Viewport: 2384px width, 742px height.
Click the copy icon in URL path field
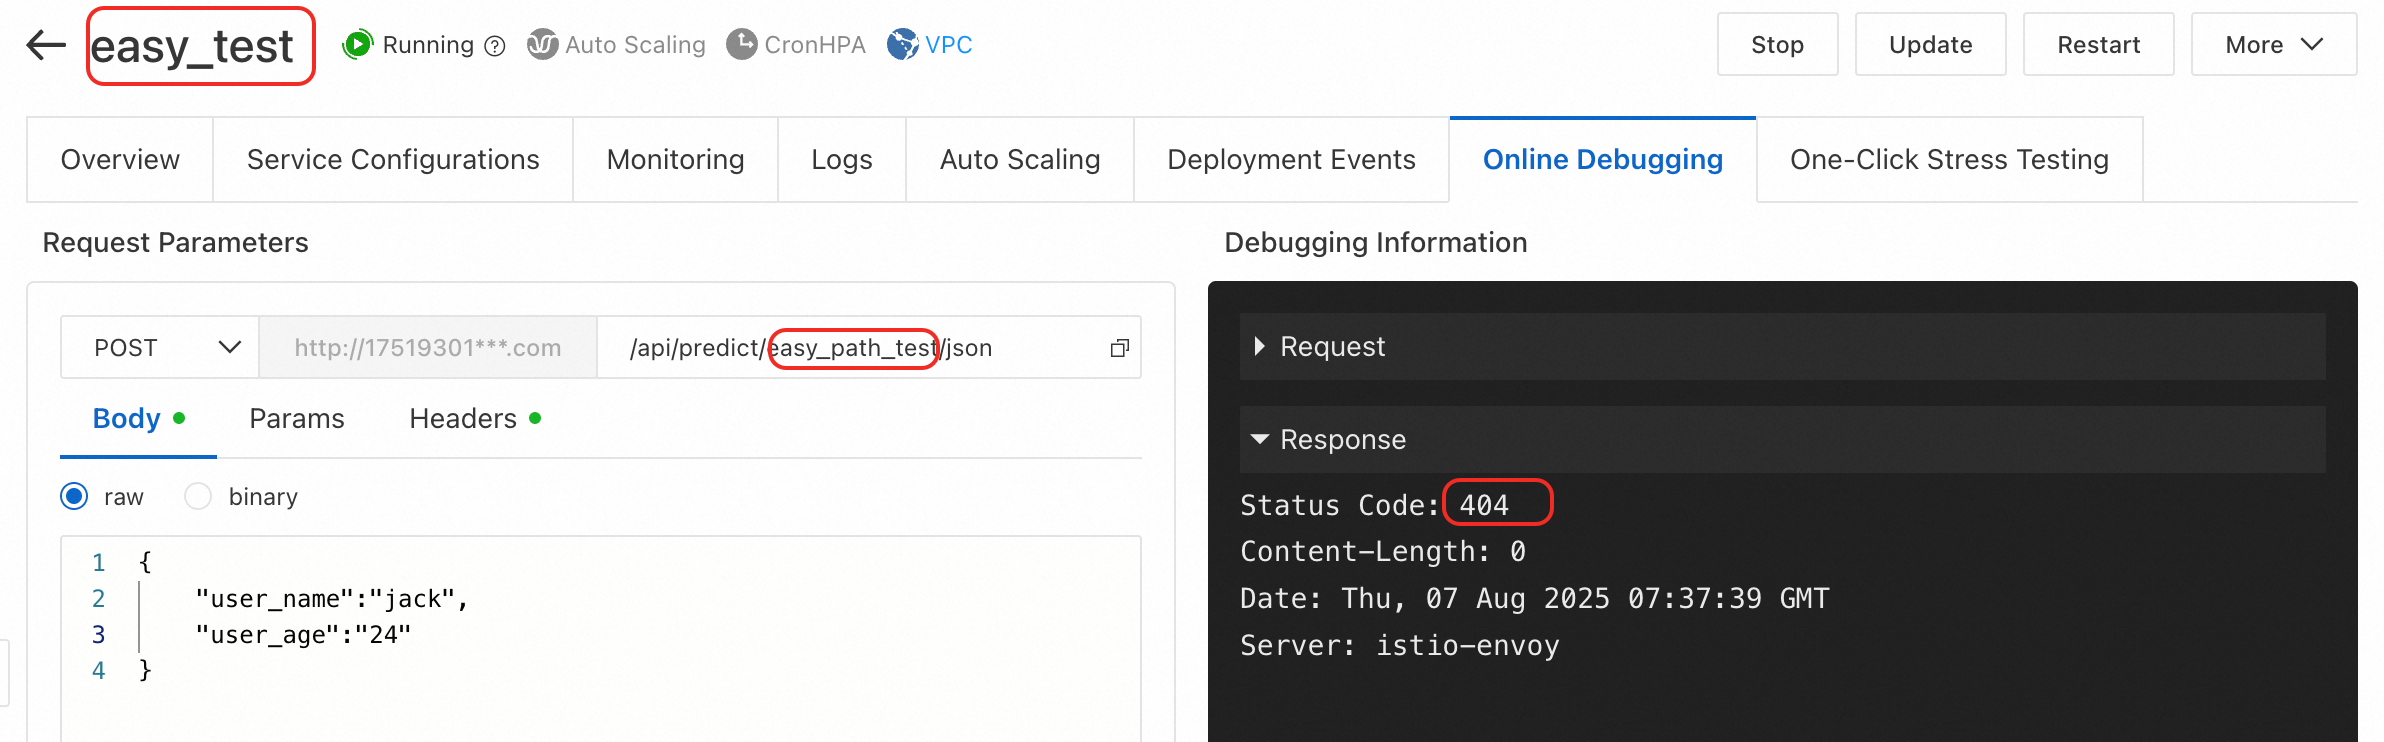coord(1119,348)
